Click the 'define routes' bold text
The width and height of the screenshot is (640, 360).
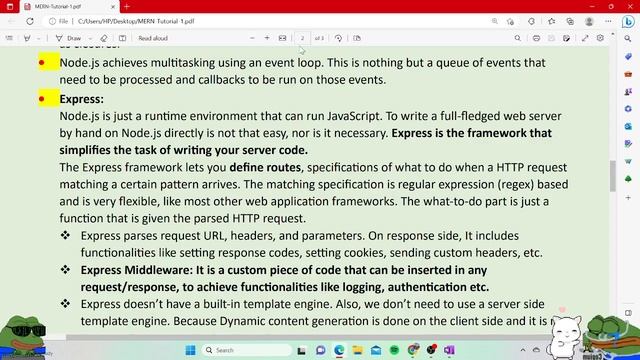pos(265,167)
